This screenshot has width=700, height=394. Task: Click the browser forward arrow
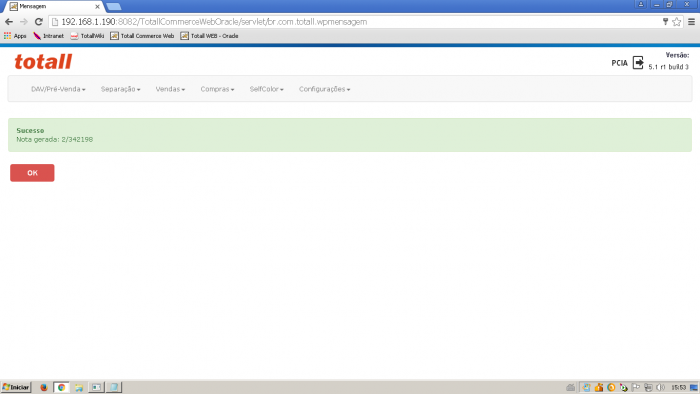point(24,22)
